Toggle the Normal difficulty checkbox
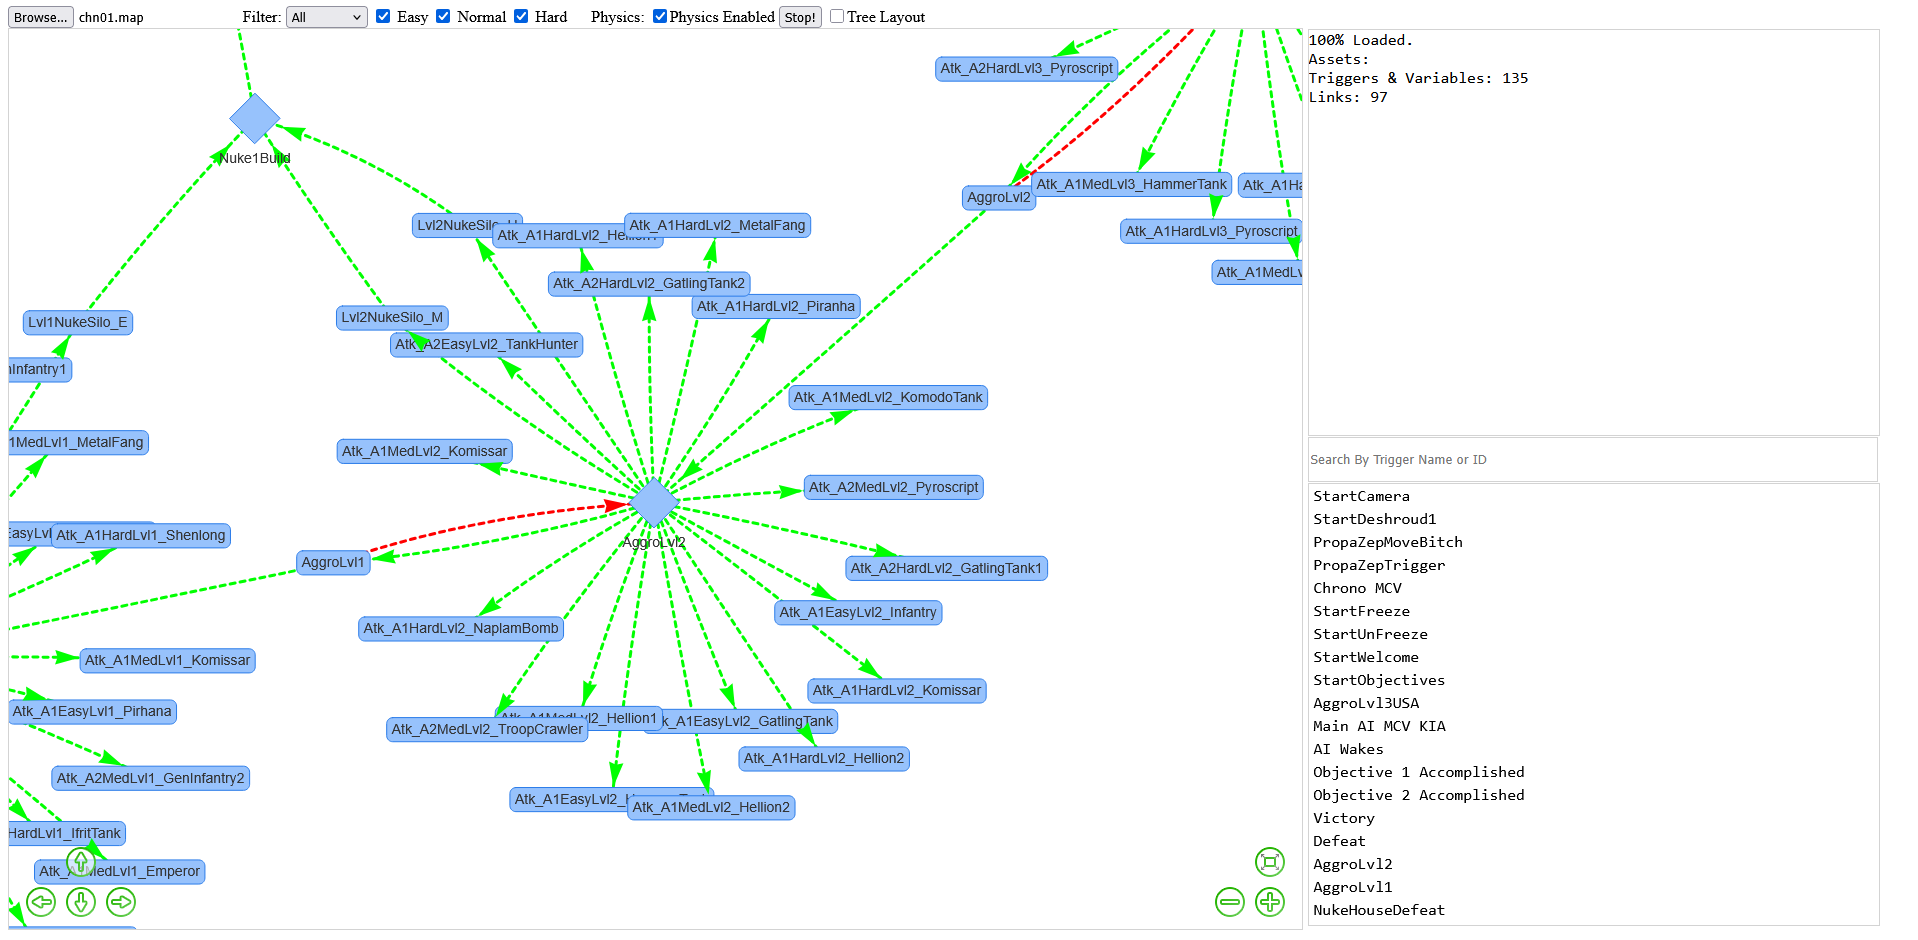The height and width of the screenshot is (940, 1918). 443,16
